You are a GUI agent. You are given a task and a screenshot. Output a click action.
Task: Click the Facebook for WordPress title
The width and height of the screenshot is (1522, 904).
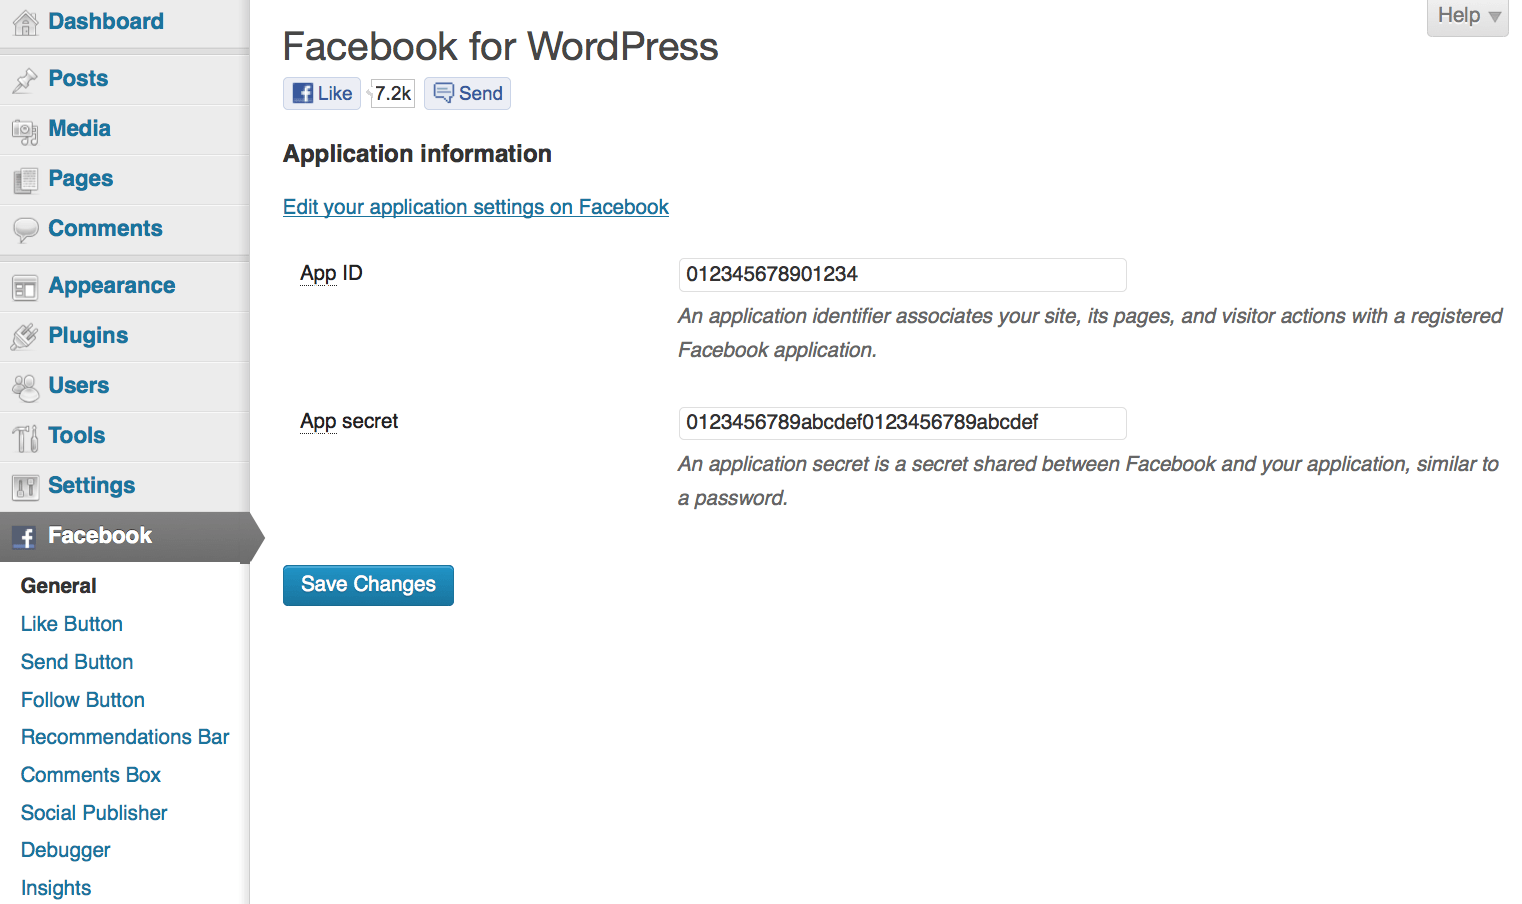pos(500,47)
